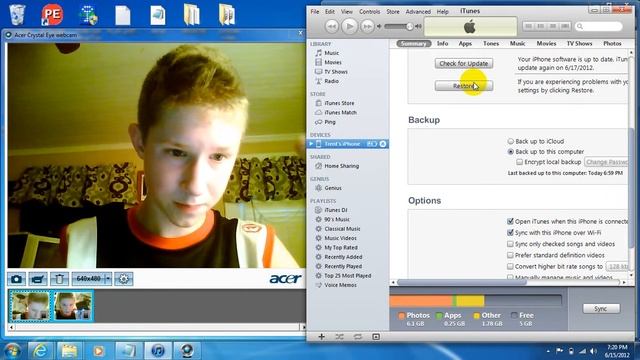
Task: Expand the iPhone device triangle
Action: pyautogui.click(x=311, y=144)
